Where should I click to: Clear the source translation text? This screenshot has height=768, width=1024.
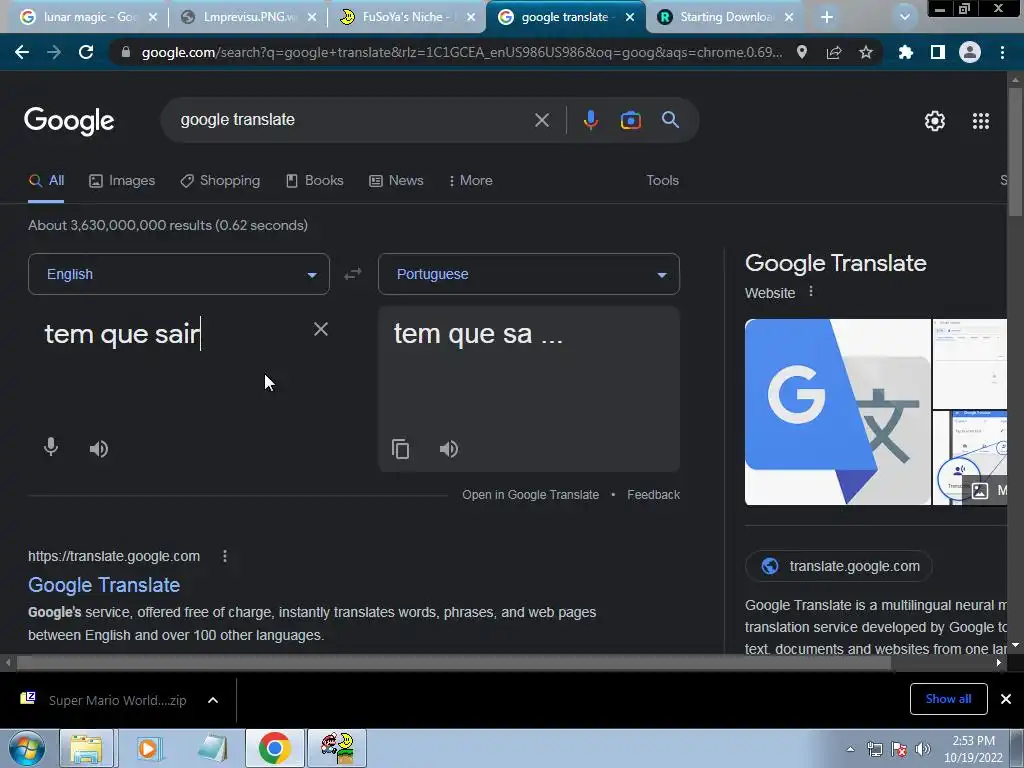(x=321, y=329)
